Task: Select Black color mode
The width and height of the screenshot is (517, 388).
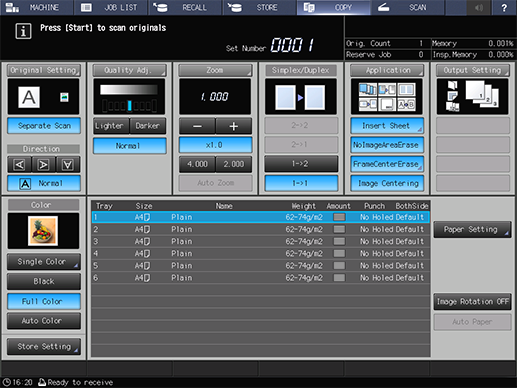Action: click(x=44, y=281)
